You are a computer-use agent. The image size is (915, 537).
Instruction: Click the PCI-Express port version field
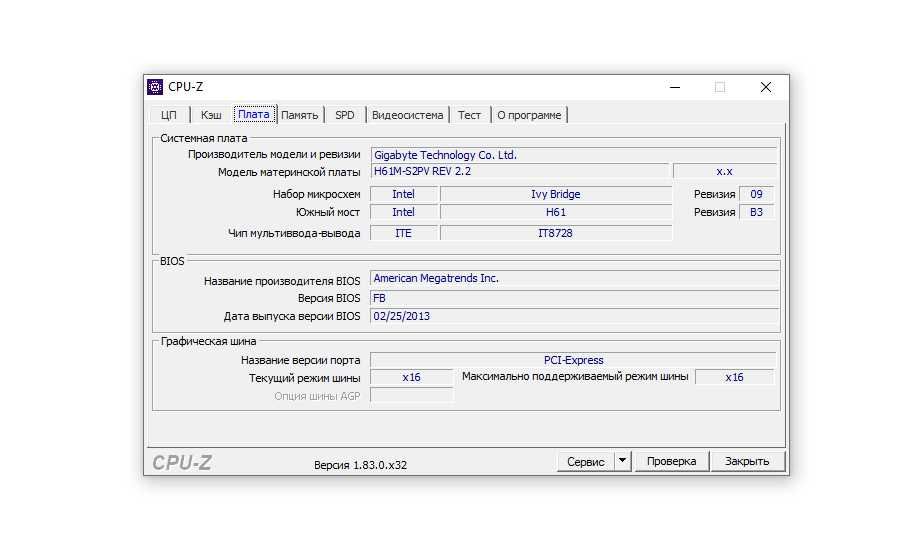(x=573, y=360)
